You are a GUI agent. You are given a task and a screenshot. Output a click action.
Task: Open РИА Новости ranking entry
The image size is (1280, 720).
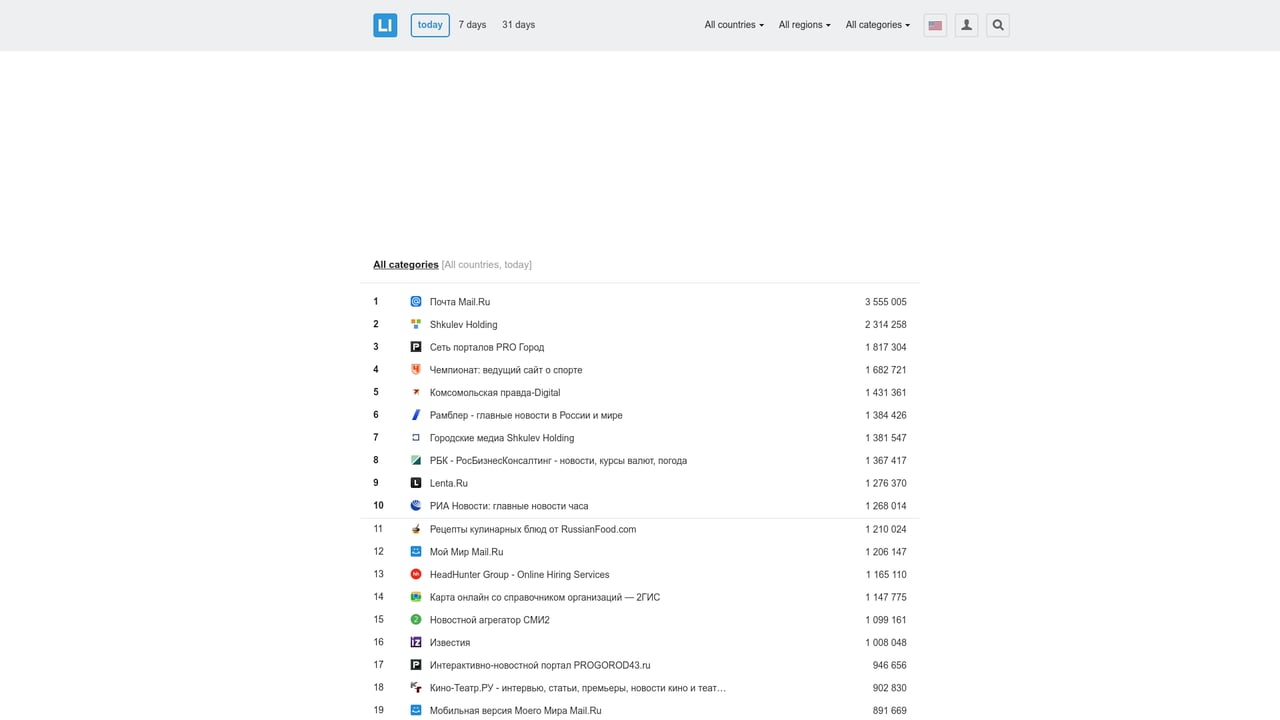point(508,506)
